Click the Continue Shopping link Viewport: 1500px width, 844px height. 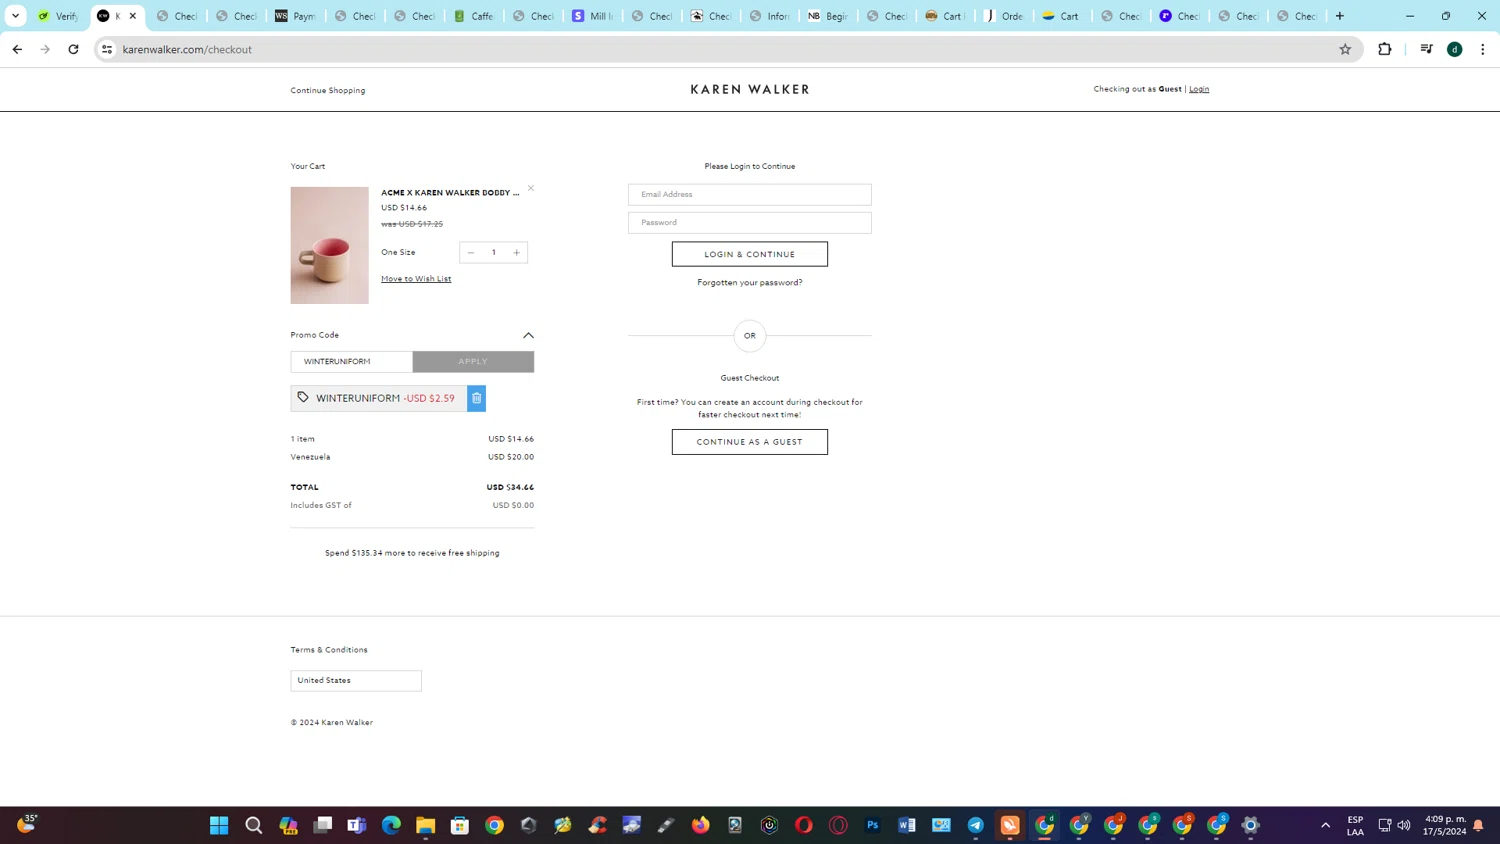tap(328, 90)
